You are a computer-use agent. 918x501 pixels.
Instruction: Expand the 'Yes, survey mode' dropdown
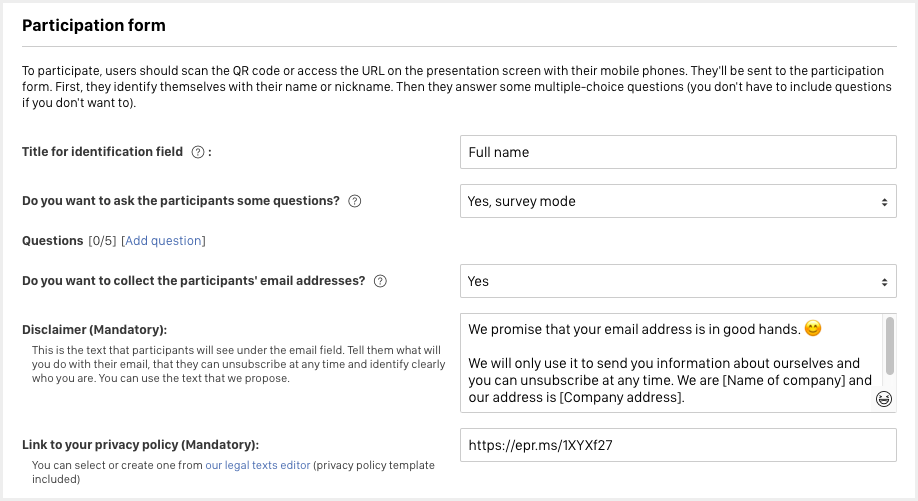click(678, 201)
